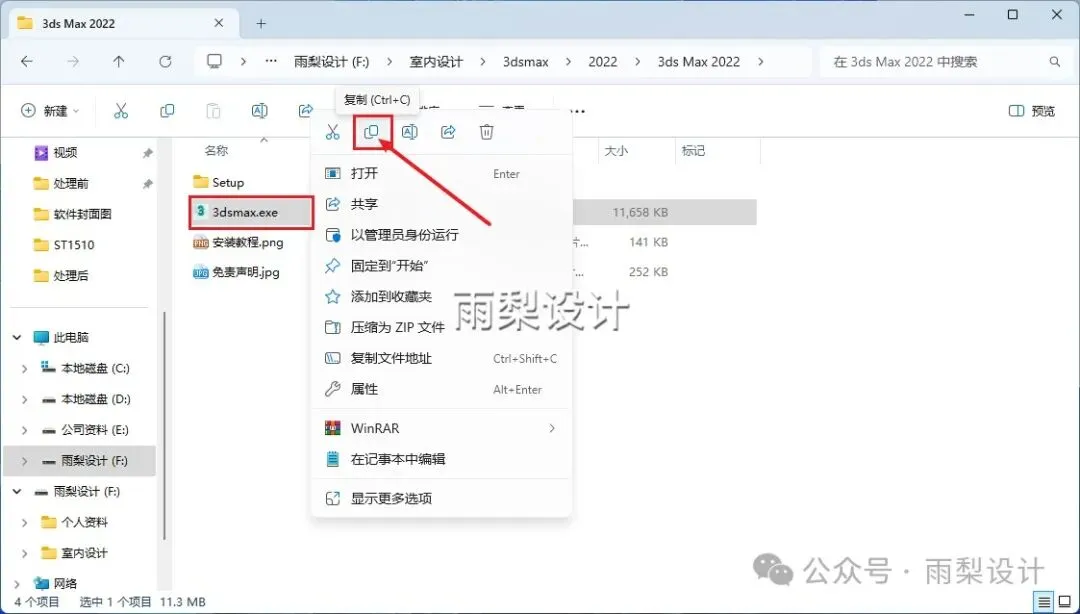Choose Run as administrator (以管理员身份运行)
The width and height of the screenshot is (1080, 614).
tap(441, 235)
